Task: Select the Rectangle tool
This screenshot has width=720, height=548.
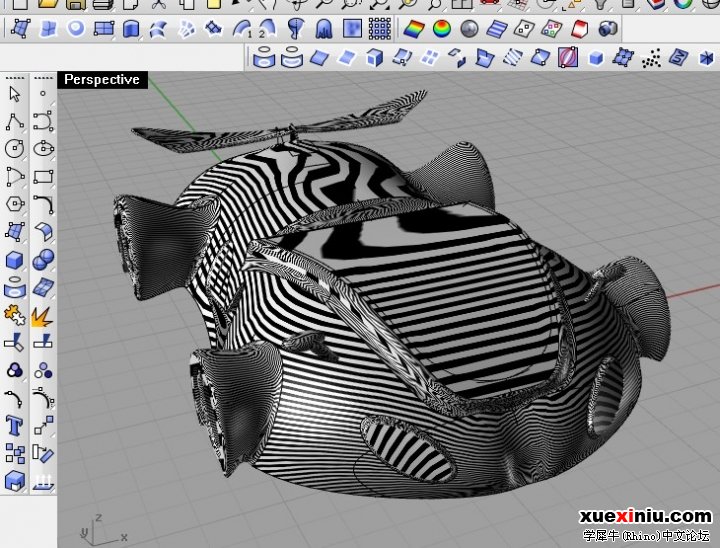Action: pos(43,176)
